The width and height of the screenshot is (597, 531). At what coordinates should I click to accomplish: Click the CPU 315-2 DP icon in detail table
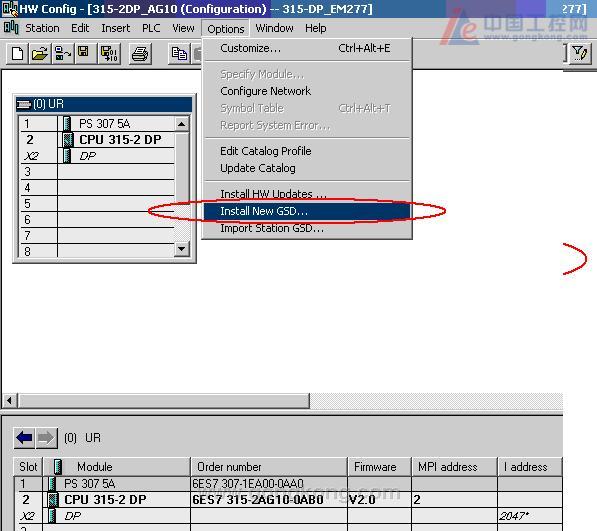click(53, 499)
